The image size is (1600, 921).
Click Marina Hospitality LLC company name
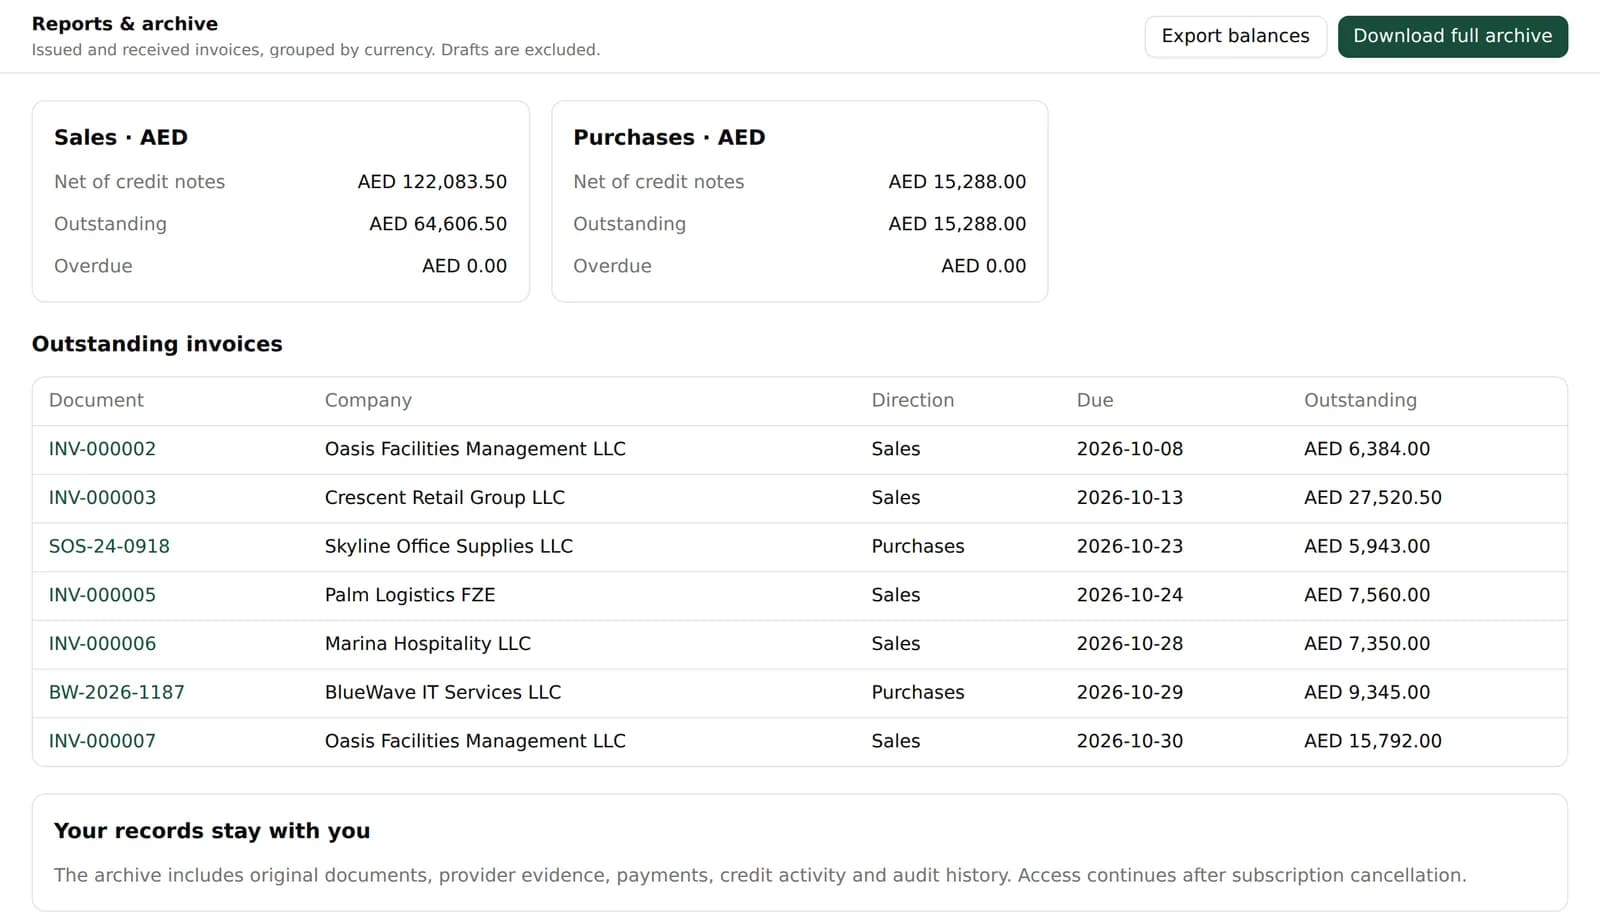click(428, 644)
